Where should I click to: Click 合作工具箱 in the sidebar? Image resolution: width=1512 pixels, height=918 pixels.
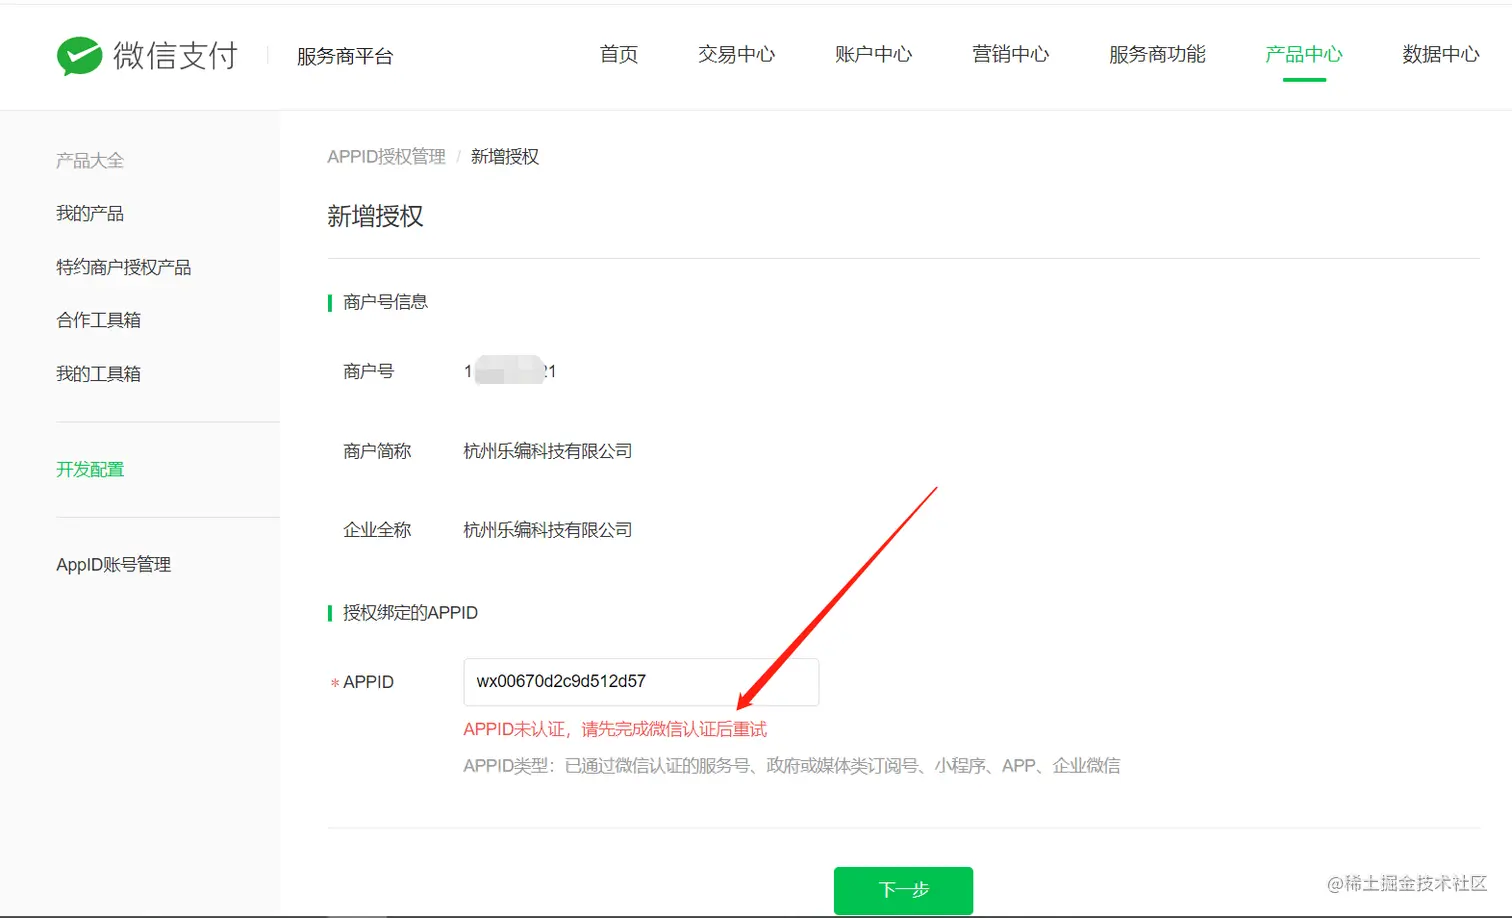(98, 320)
